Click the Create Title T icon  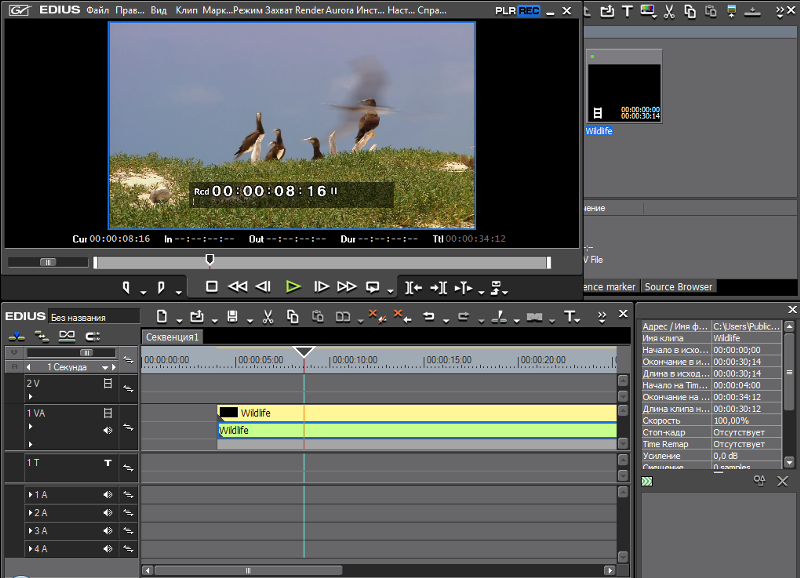(570, 317)
